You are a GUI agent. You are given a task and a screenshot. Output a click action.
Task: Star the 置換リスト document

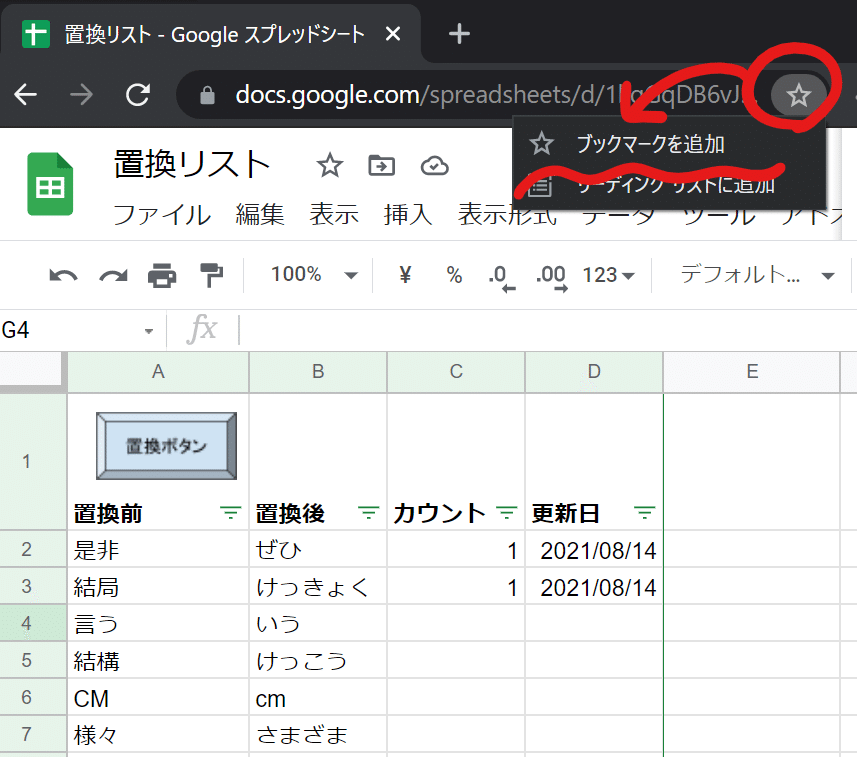[x=330, y=166]
